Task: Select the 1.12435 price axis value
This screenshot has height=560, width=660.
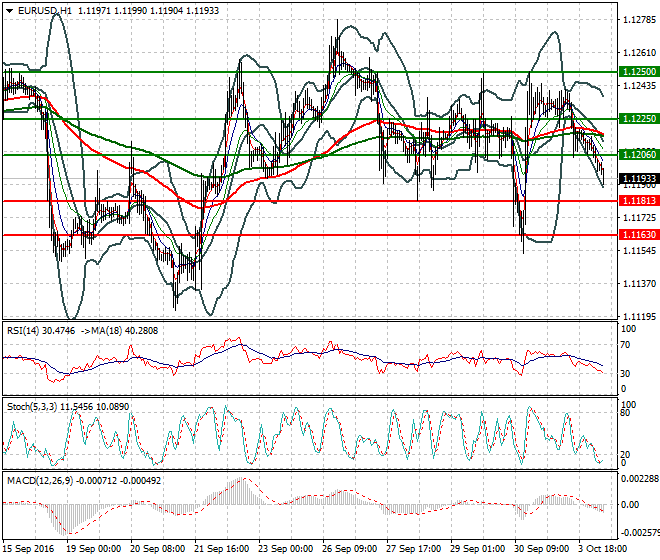Action: (x=639, y=86)
